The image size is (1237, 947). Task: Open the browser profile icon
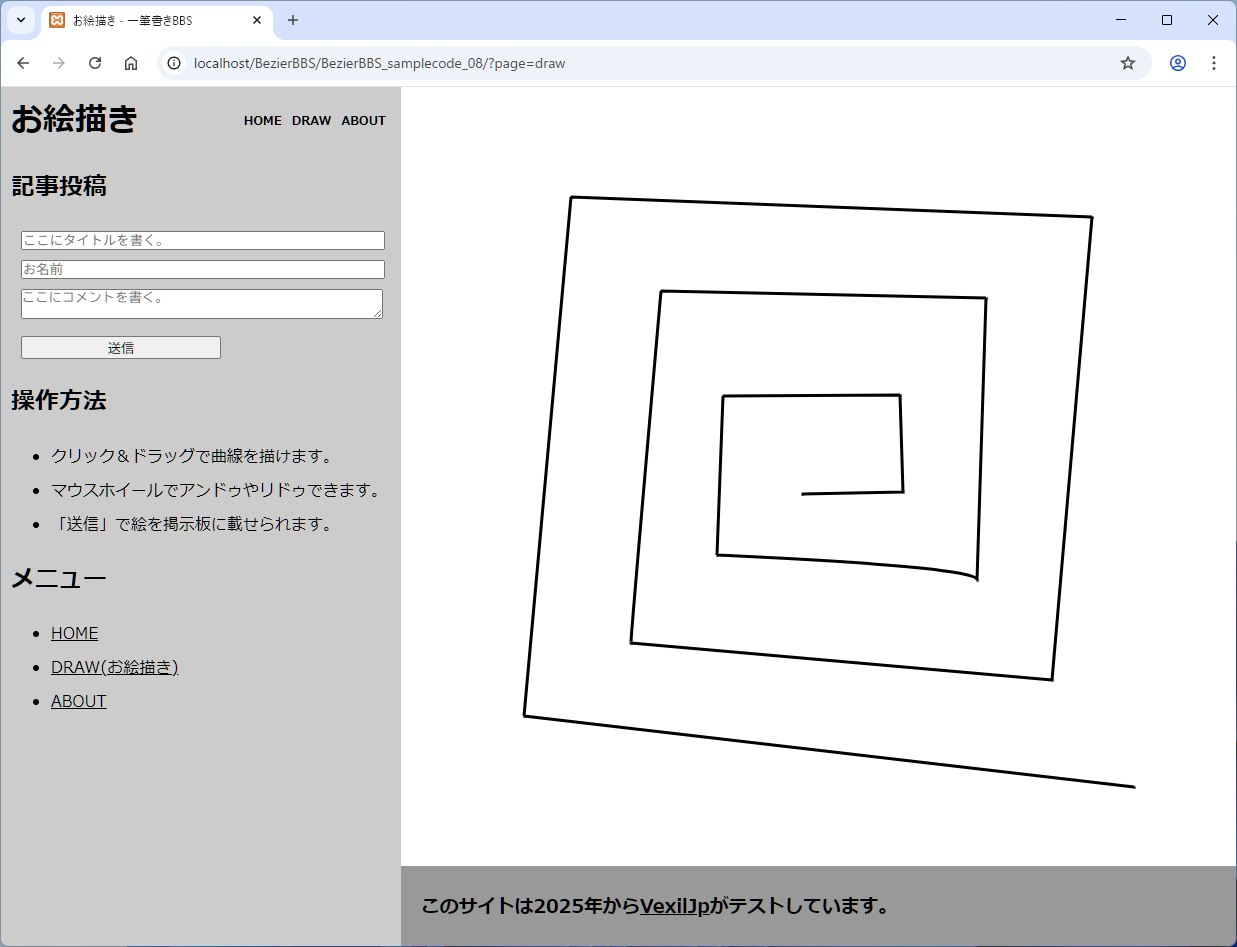point(1178,63)
